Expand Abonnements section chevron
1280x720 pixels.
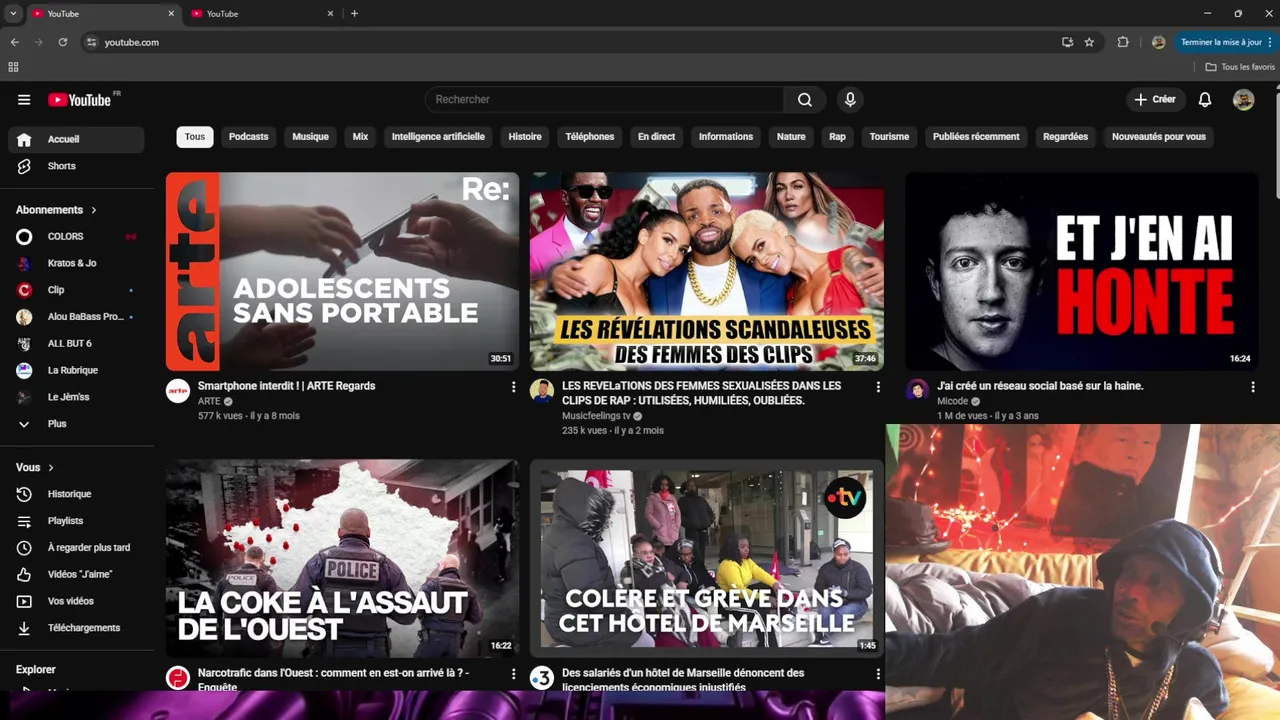[x=94, y=210]
